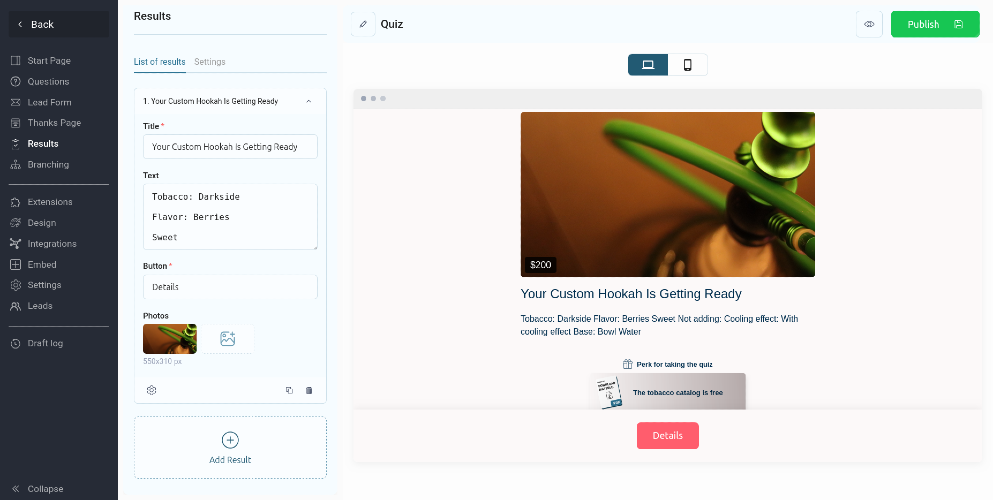Open the preview eye icon beside Publish

(869, 24)
